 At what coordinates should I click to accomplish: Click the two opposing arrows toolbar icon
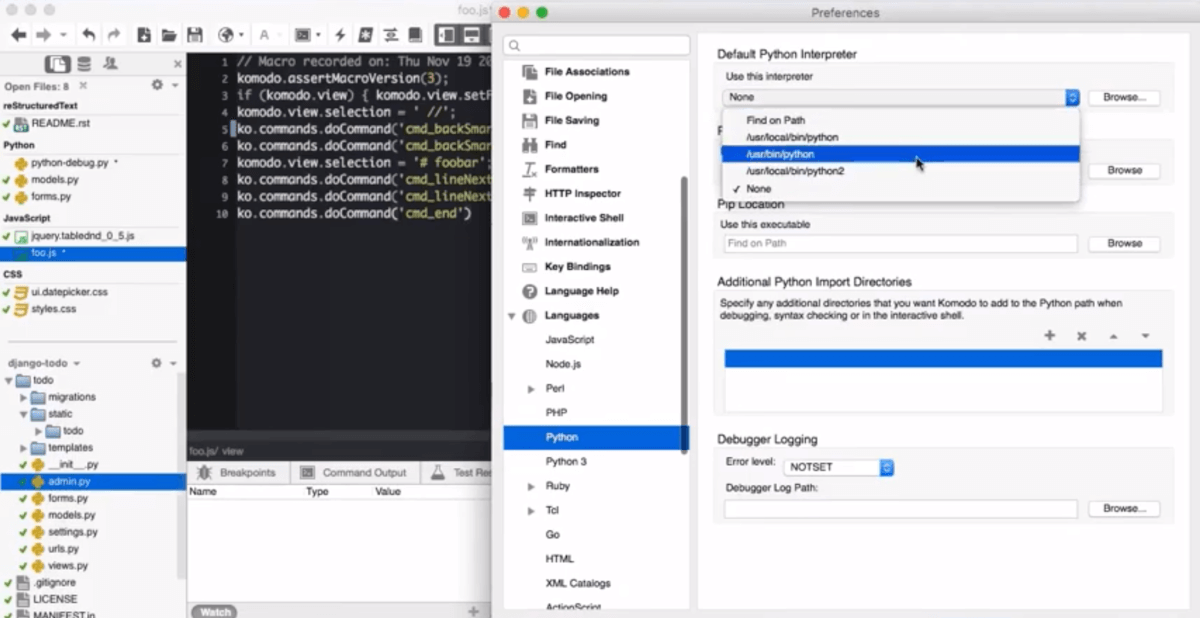point(390,35)
